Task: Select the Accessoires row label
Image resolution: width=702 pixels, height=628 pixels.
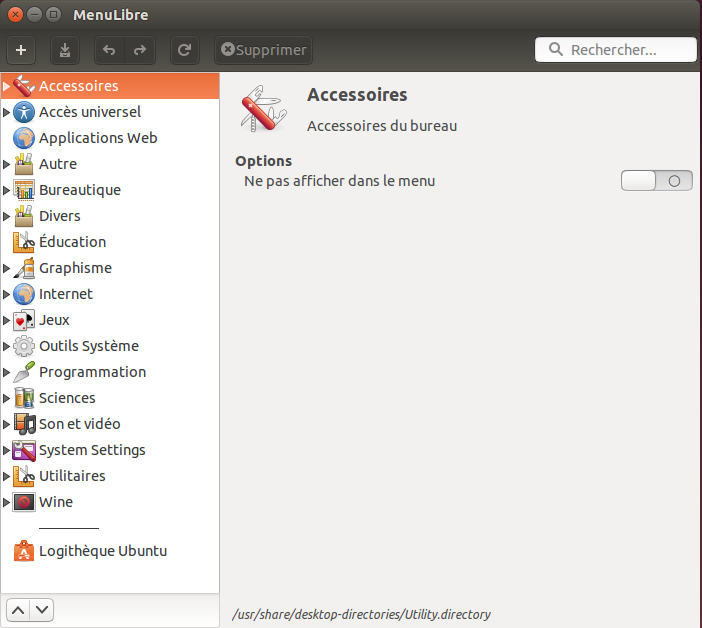Action: click(x=79, y=86)
